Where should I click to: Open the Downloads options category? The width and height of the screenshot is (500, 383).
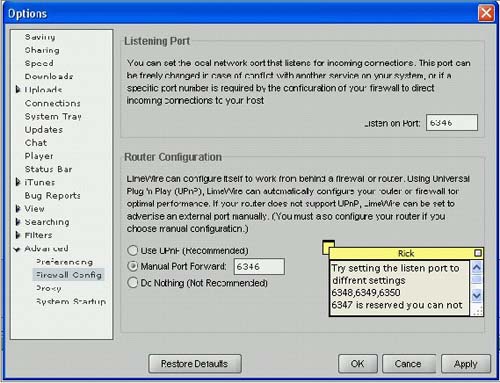[49, 76]
